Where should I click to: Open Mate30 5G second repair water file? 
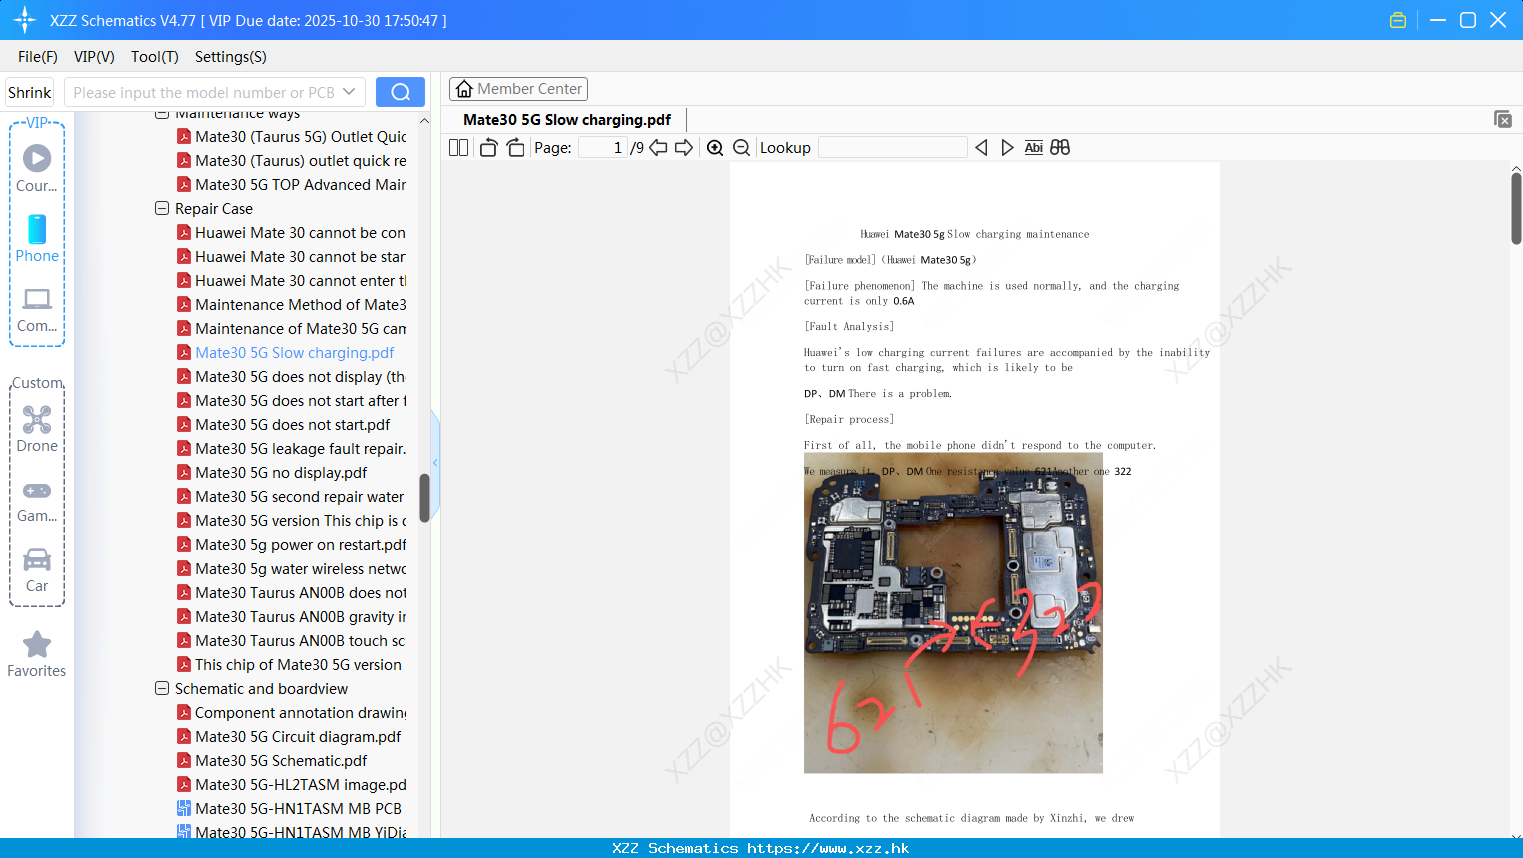(291, 497)
